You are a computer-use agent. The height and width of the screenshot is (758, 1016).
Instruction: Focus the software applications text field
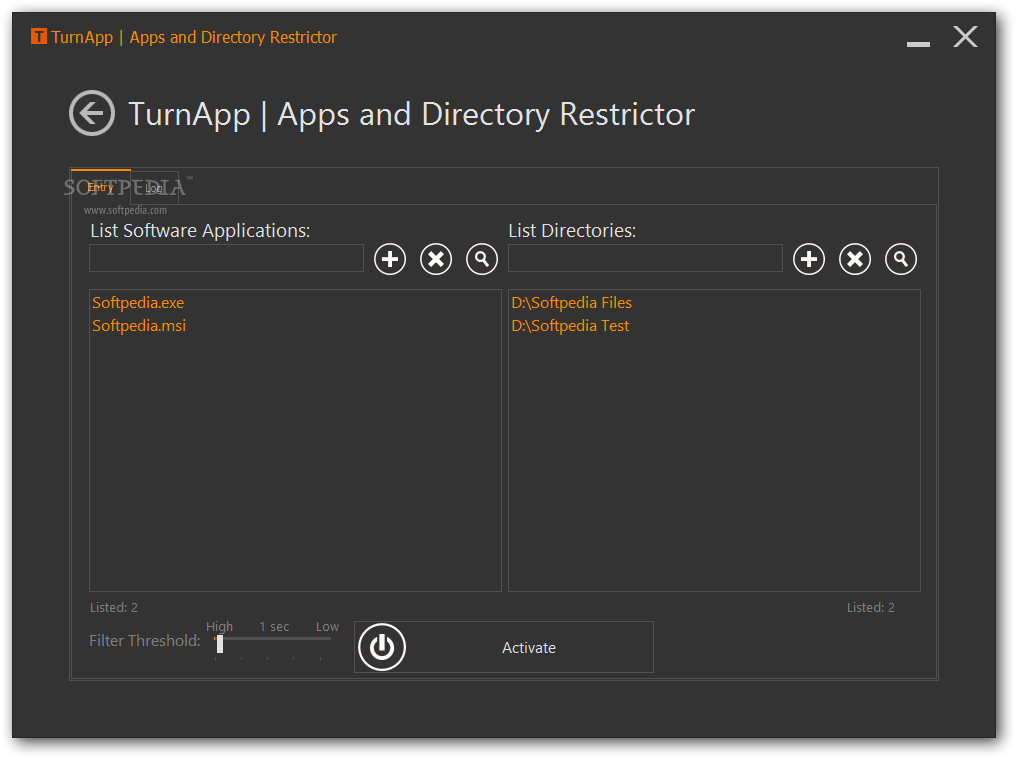pos(226,258)
